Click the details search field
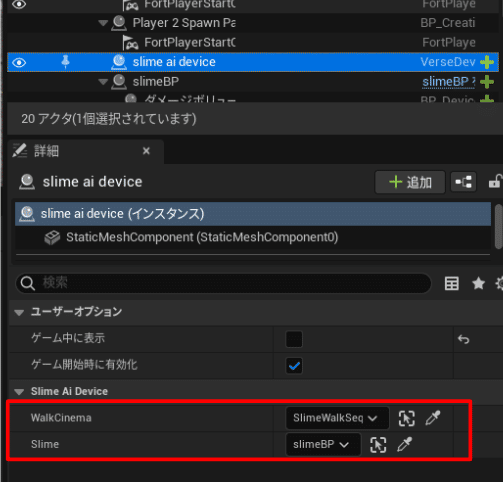This screenshot has height=482, width=503. (x=223, y=283)
